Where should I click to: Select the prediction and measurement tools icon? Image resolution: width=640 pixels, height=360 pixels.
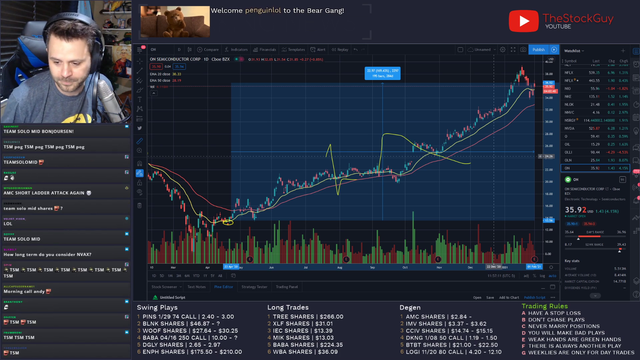point(140,119)
